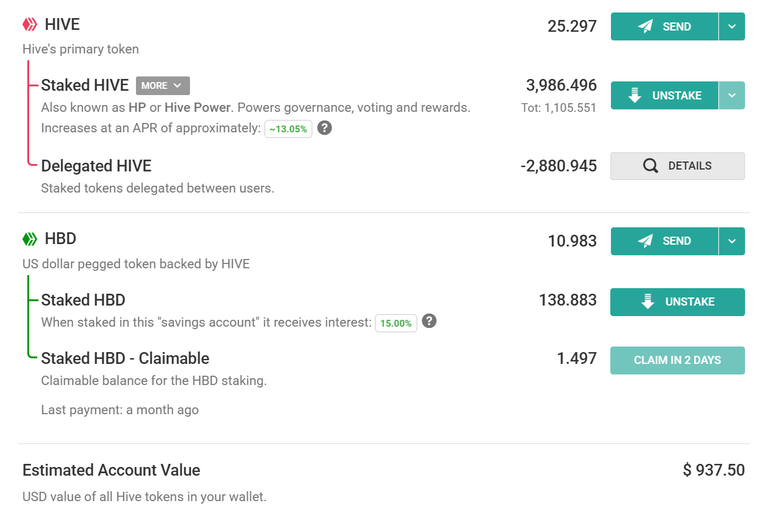Click help icon beside HBD savings interest

click(x=429, y=321)
